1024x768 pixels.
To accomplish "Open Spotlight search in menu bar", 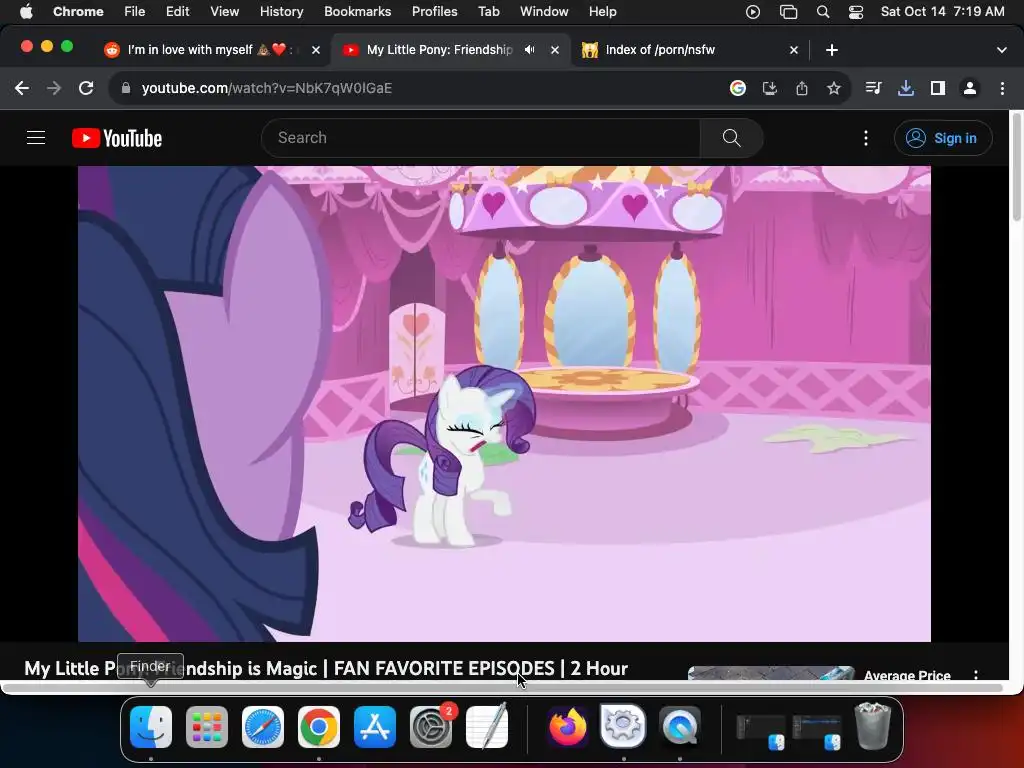I will (x=823, y=11).
